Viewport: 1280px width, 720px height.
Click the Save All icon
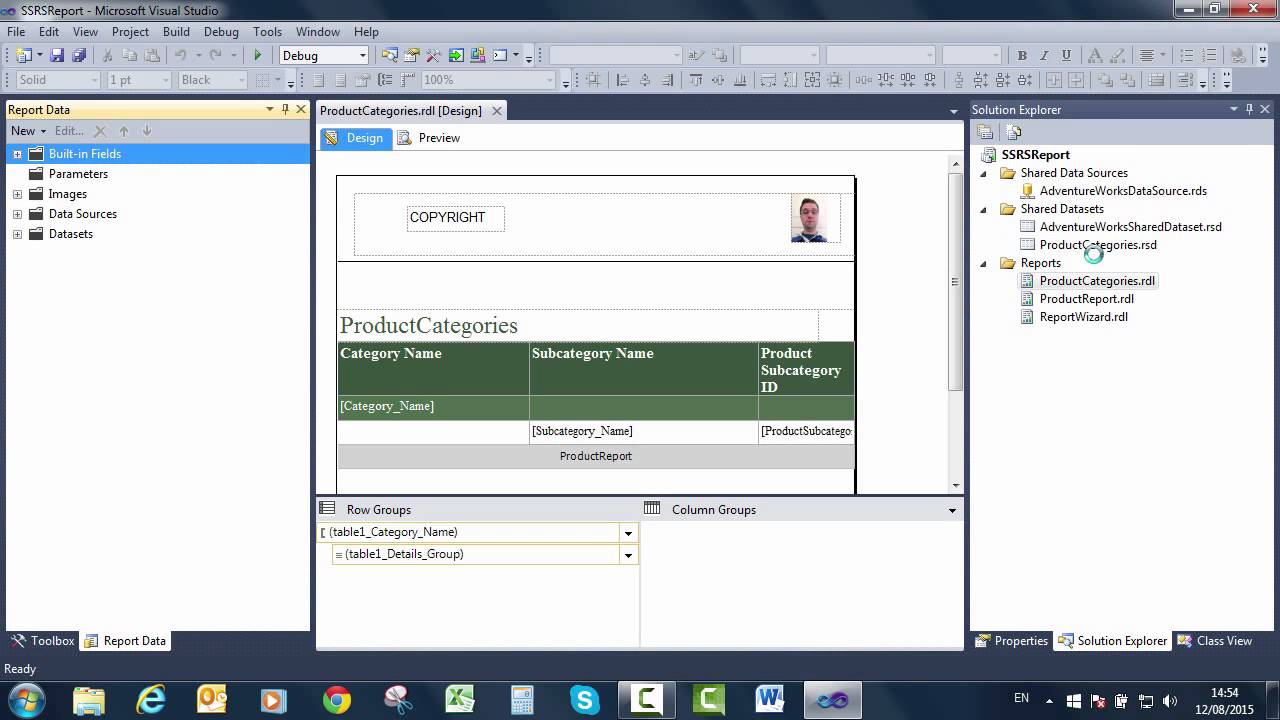point(78,56)
